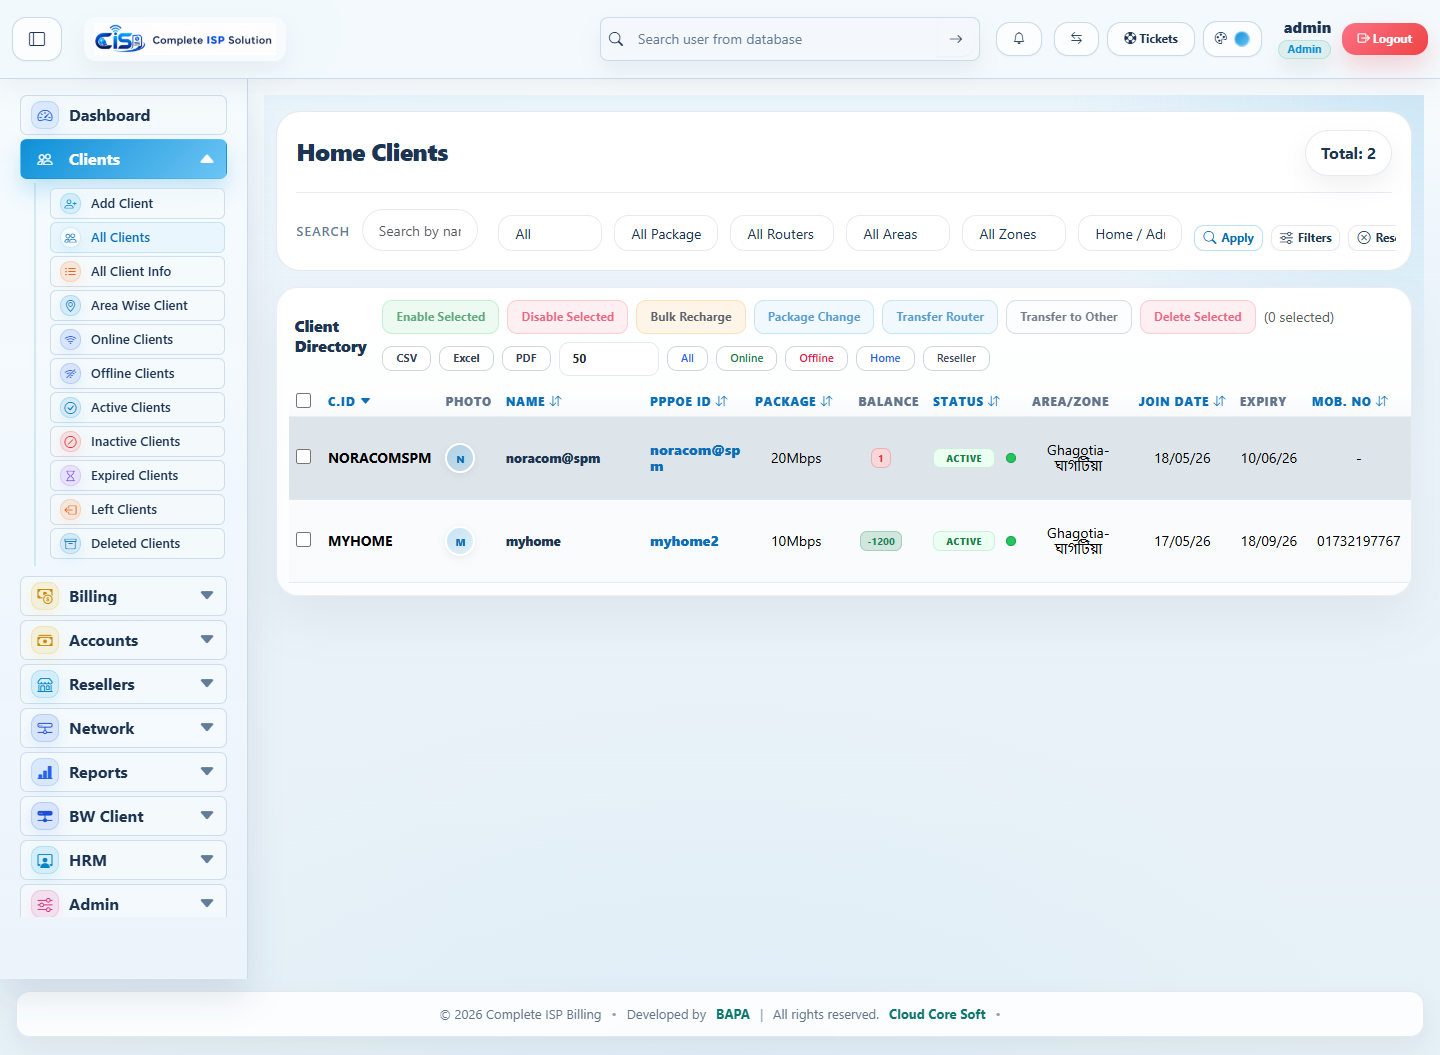Click the Inactive Clients blocked icon

coord(71,442)
